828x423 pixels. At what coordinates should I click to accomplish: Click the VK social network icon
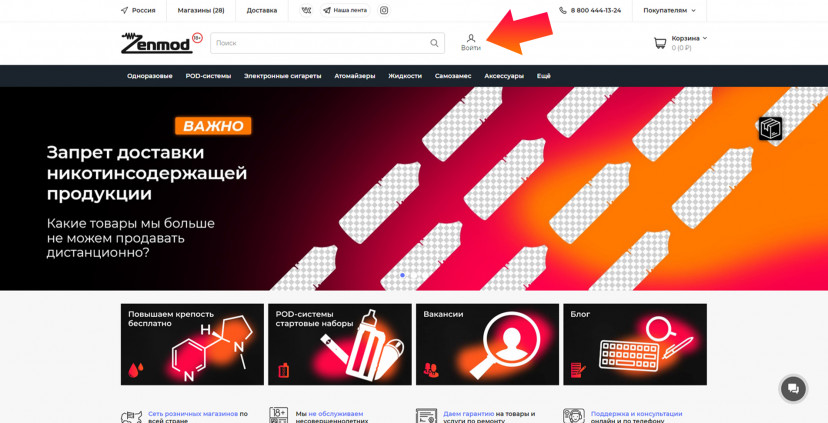tap(305, 10)
